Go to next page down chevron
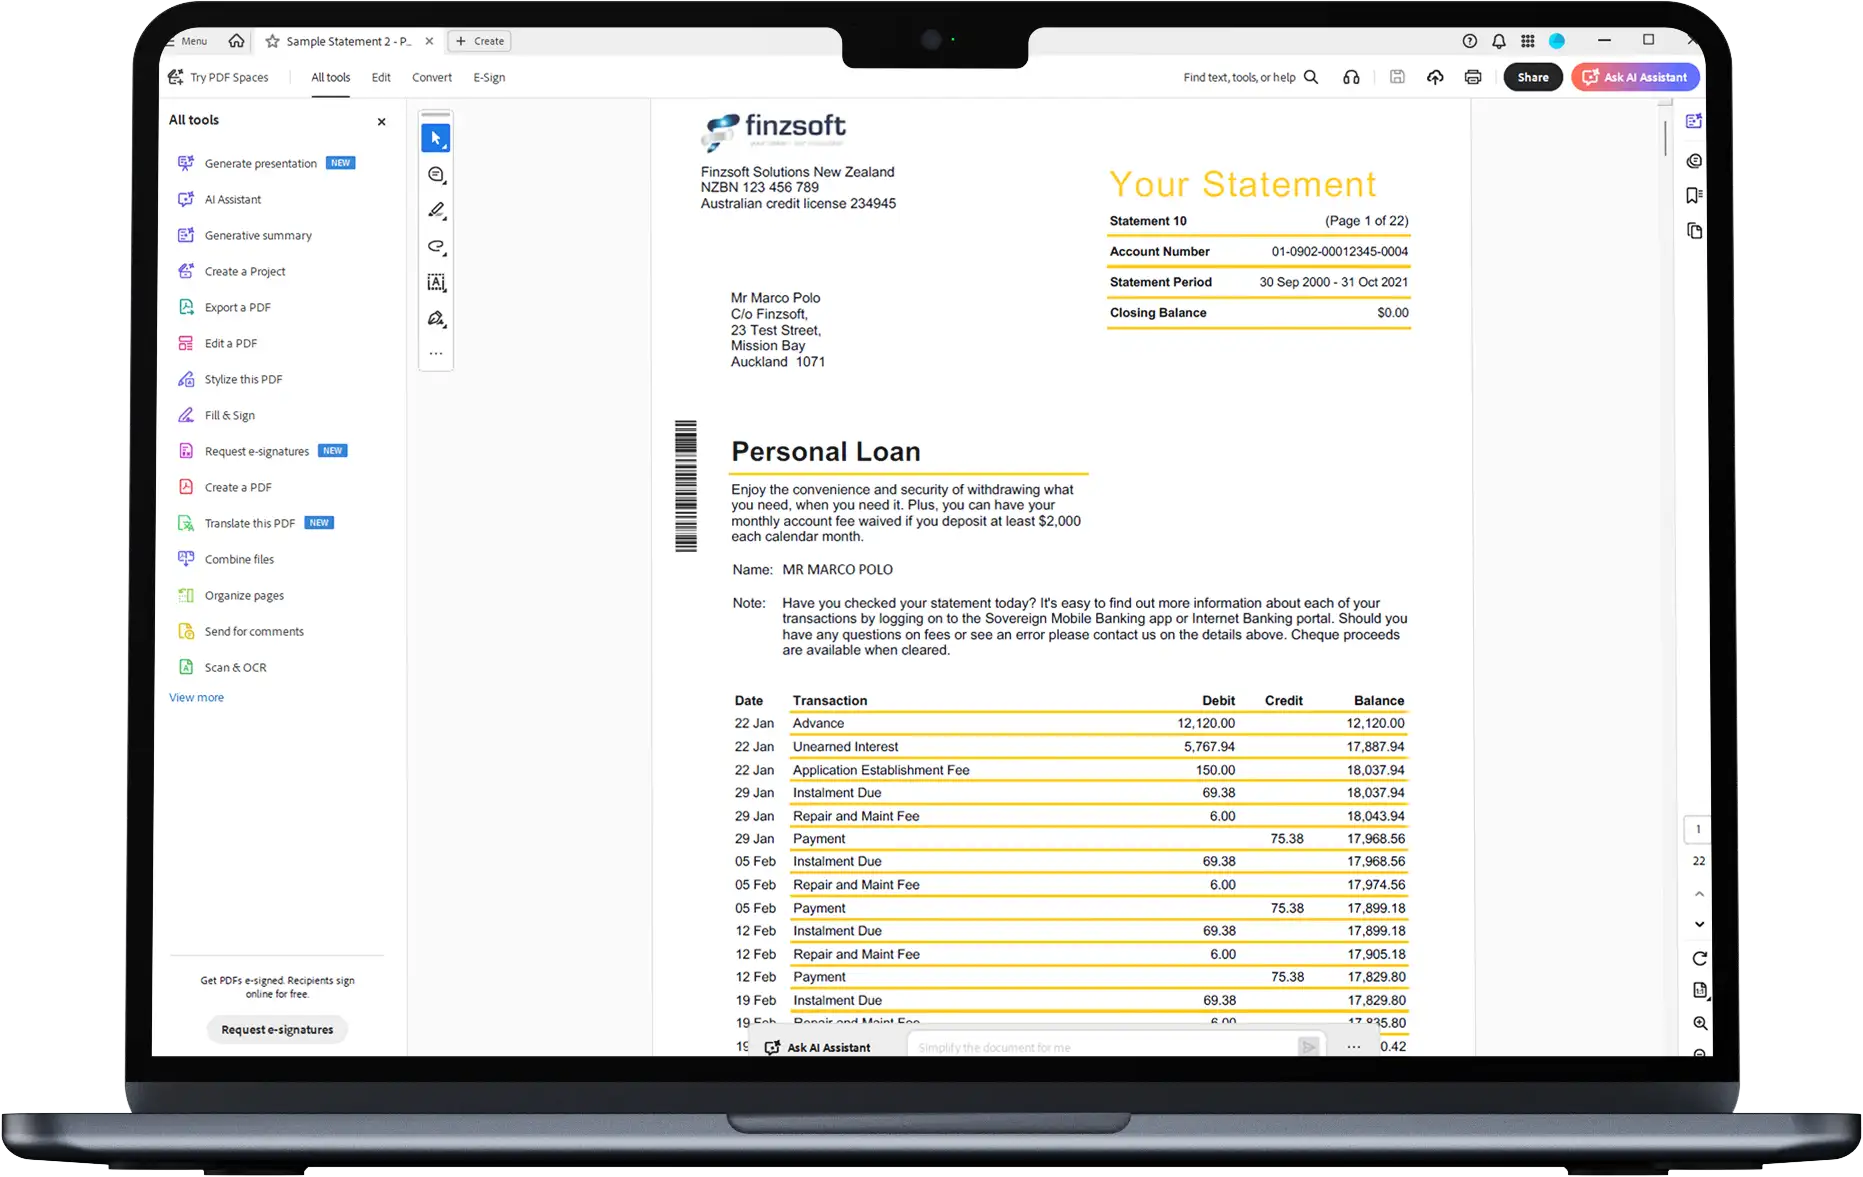This screenshot has height=1177, width=1863. point(1699,924)
